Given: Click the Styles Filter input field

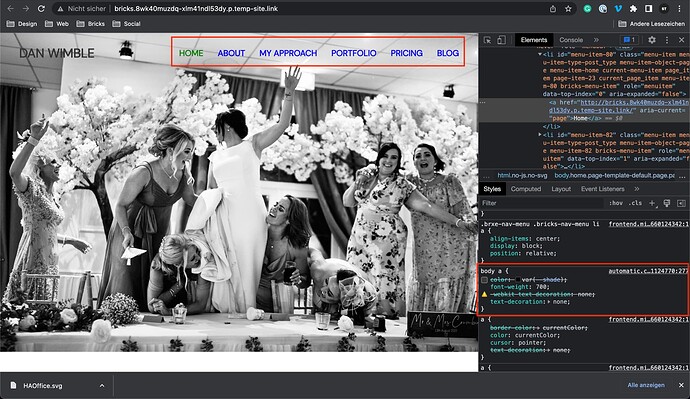Looking at the screenshot, I should [541, 203].
